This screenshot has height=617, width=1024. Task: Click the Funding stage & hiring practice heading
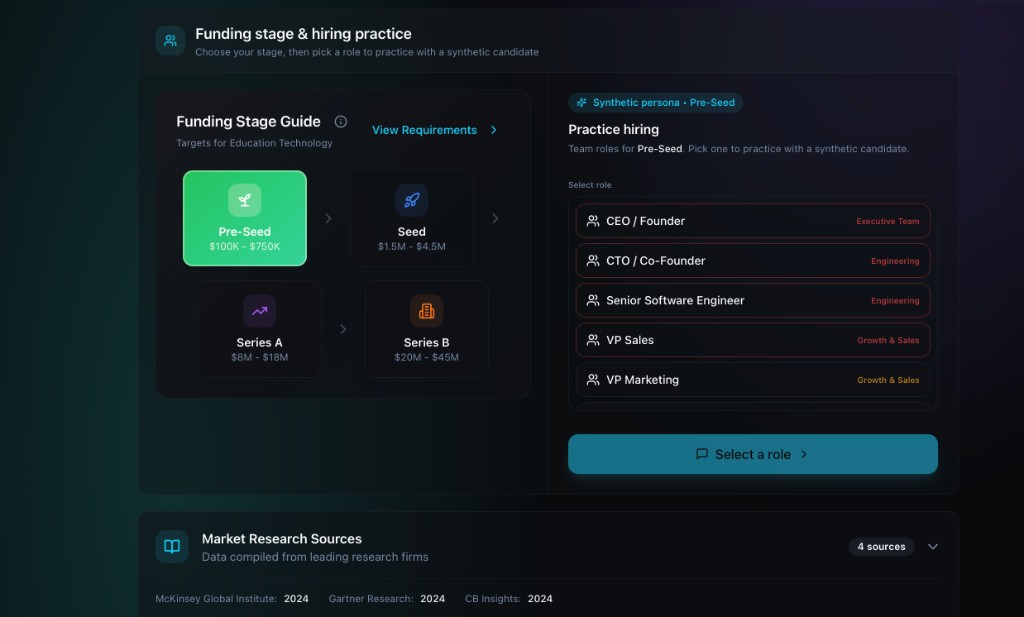point(303,34)
